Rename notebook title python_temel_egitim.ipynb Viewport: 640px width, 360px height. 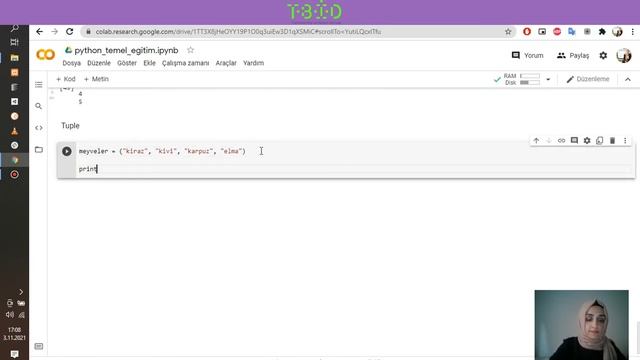tap(126, 50)
